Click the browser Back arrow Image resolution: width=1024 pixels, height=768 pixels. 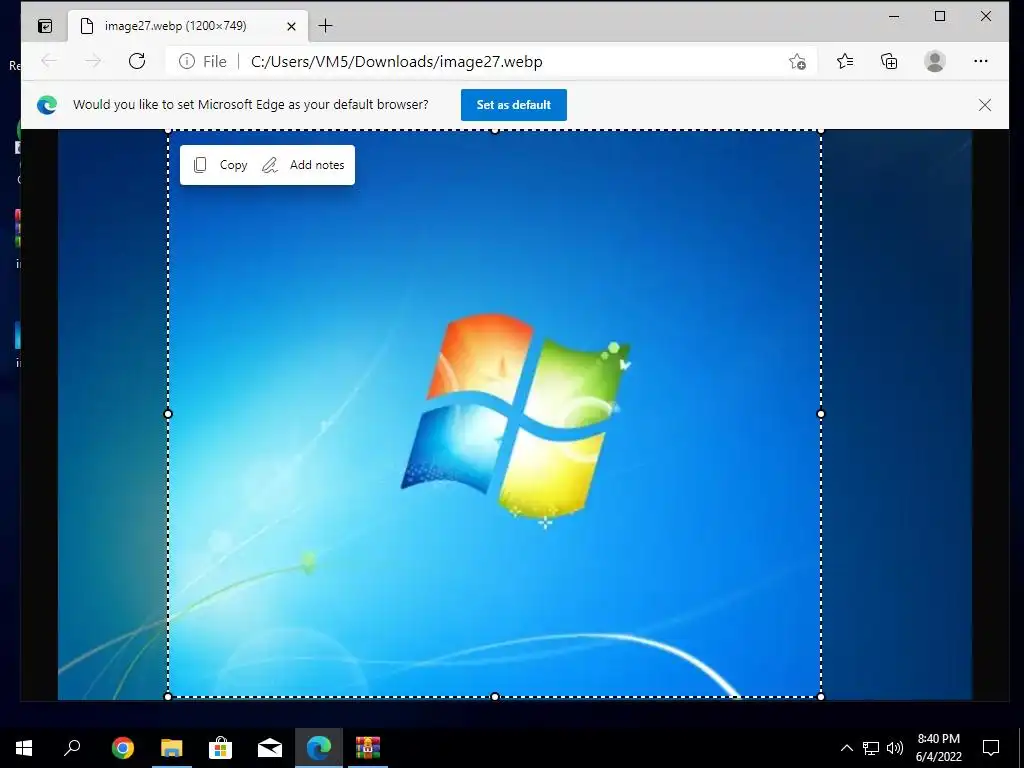click(49, 61)
